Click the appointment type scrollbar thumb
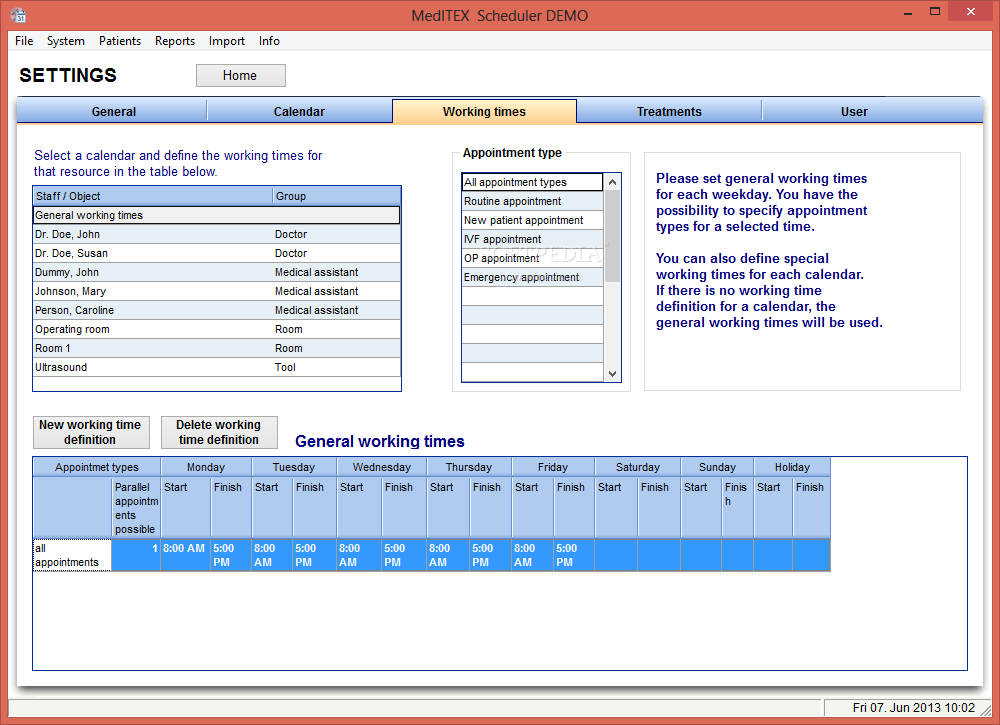This screenshot has height=725, width=1000. [612, 236]
